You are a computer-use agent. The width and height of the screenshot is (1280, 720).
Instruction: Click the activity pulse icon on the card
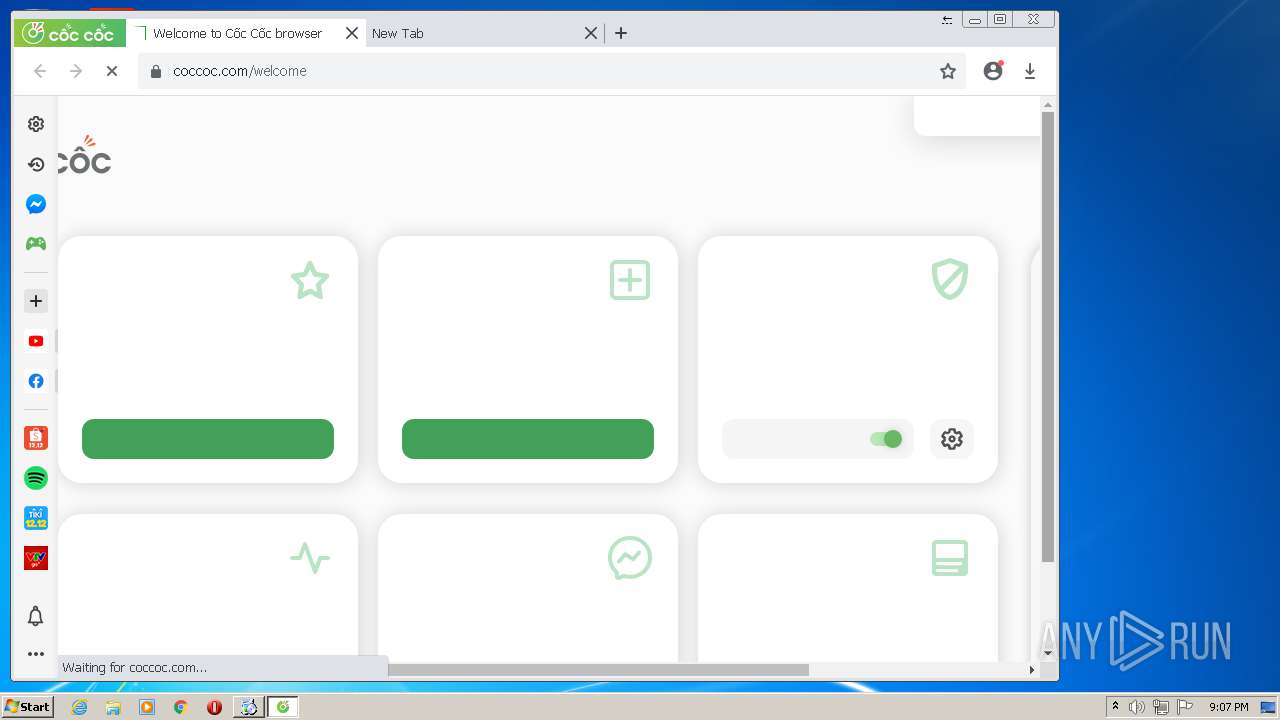(310, 558)
